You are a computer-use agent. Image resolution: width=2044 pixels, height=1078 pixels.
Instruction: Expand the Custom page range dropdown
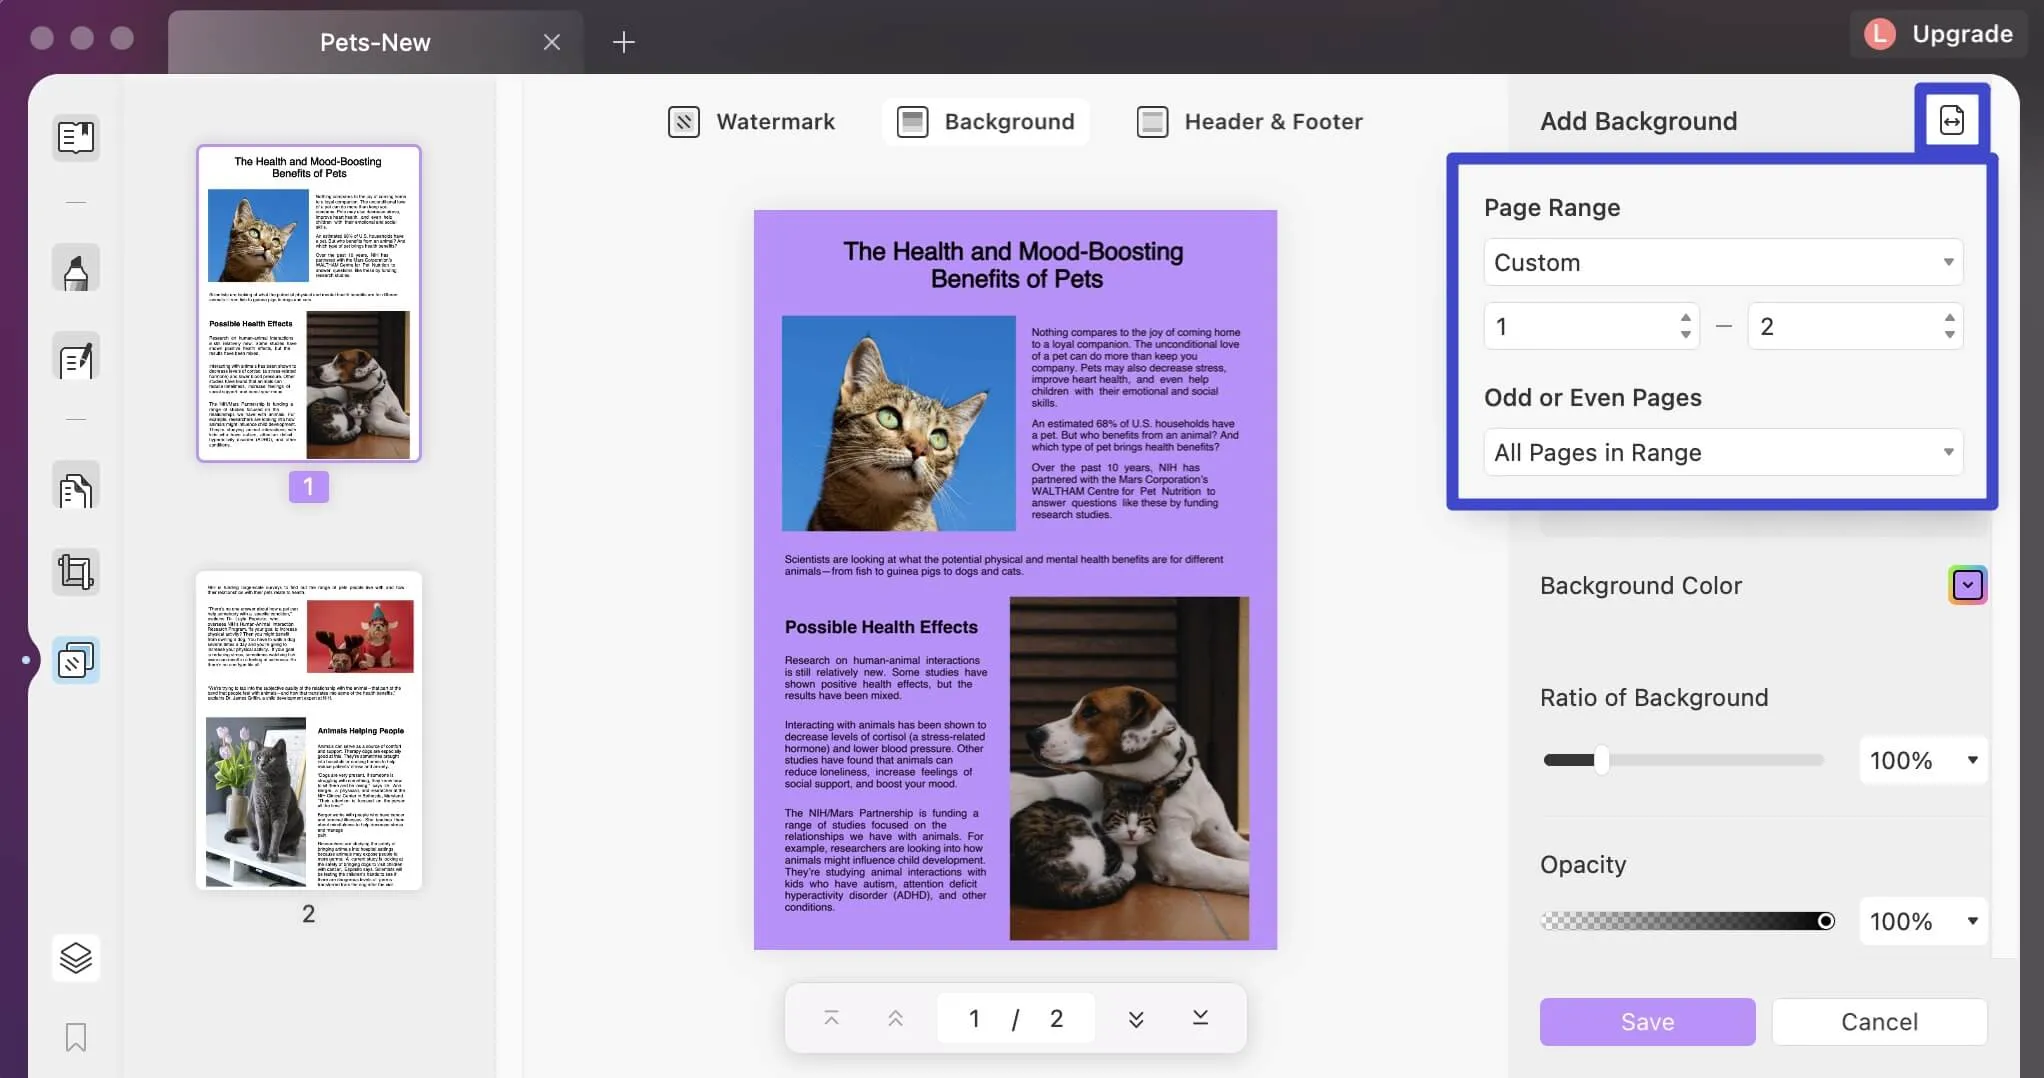click(x=1722, y=262)
